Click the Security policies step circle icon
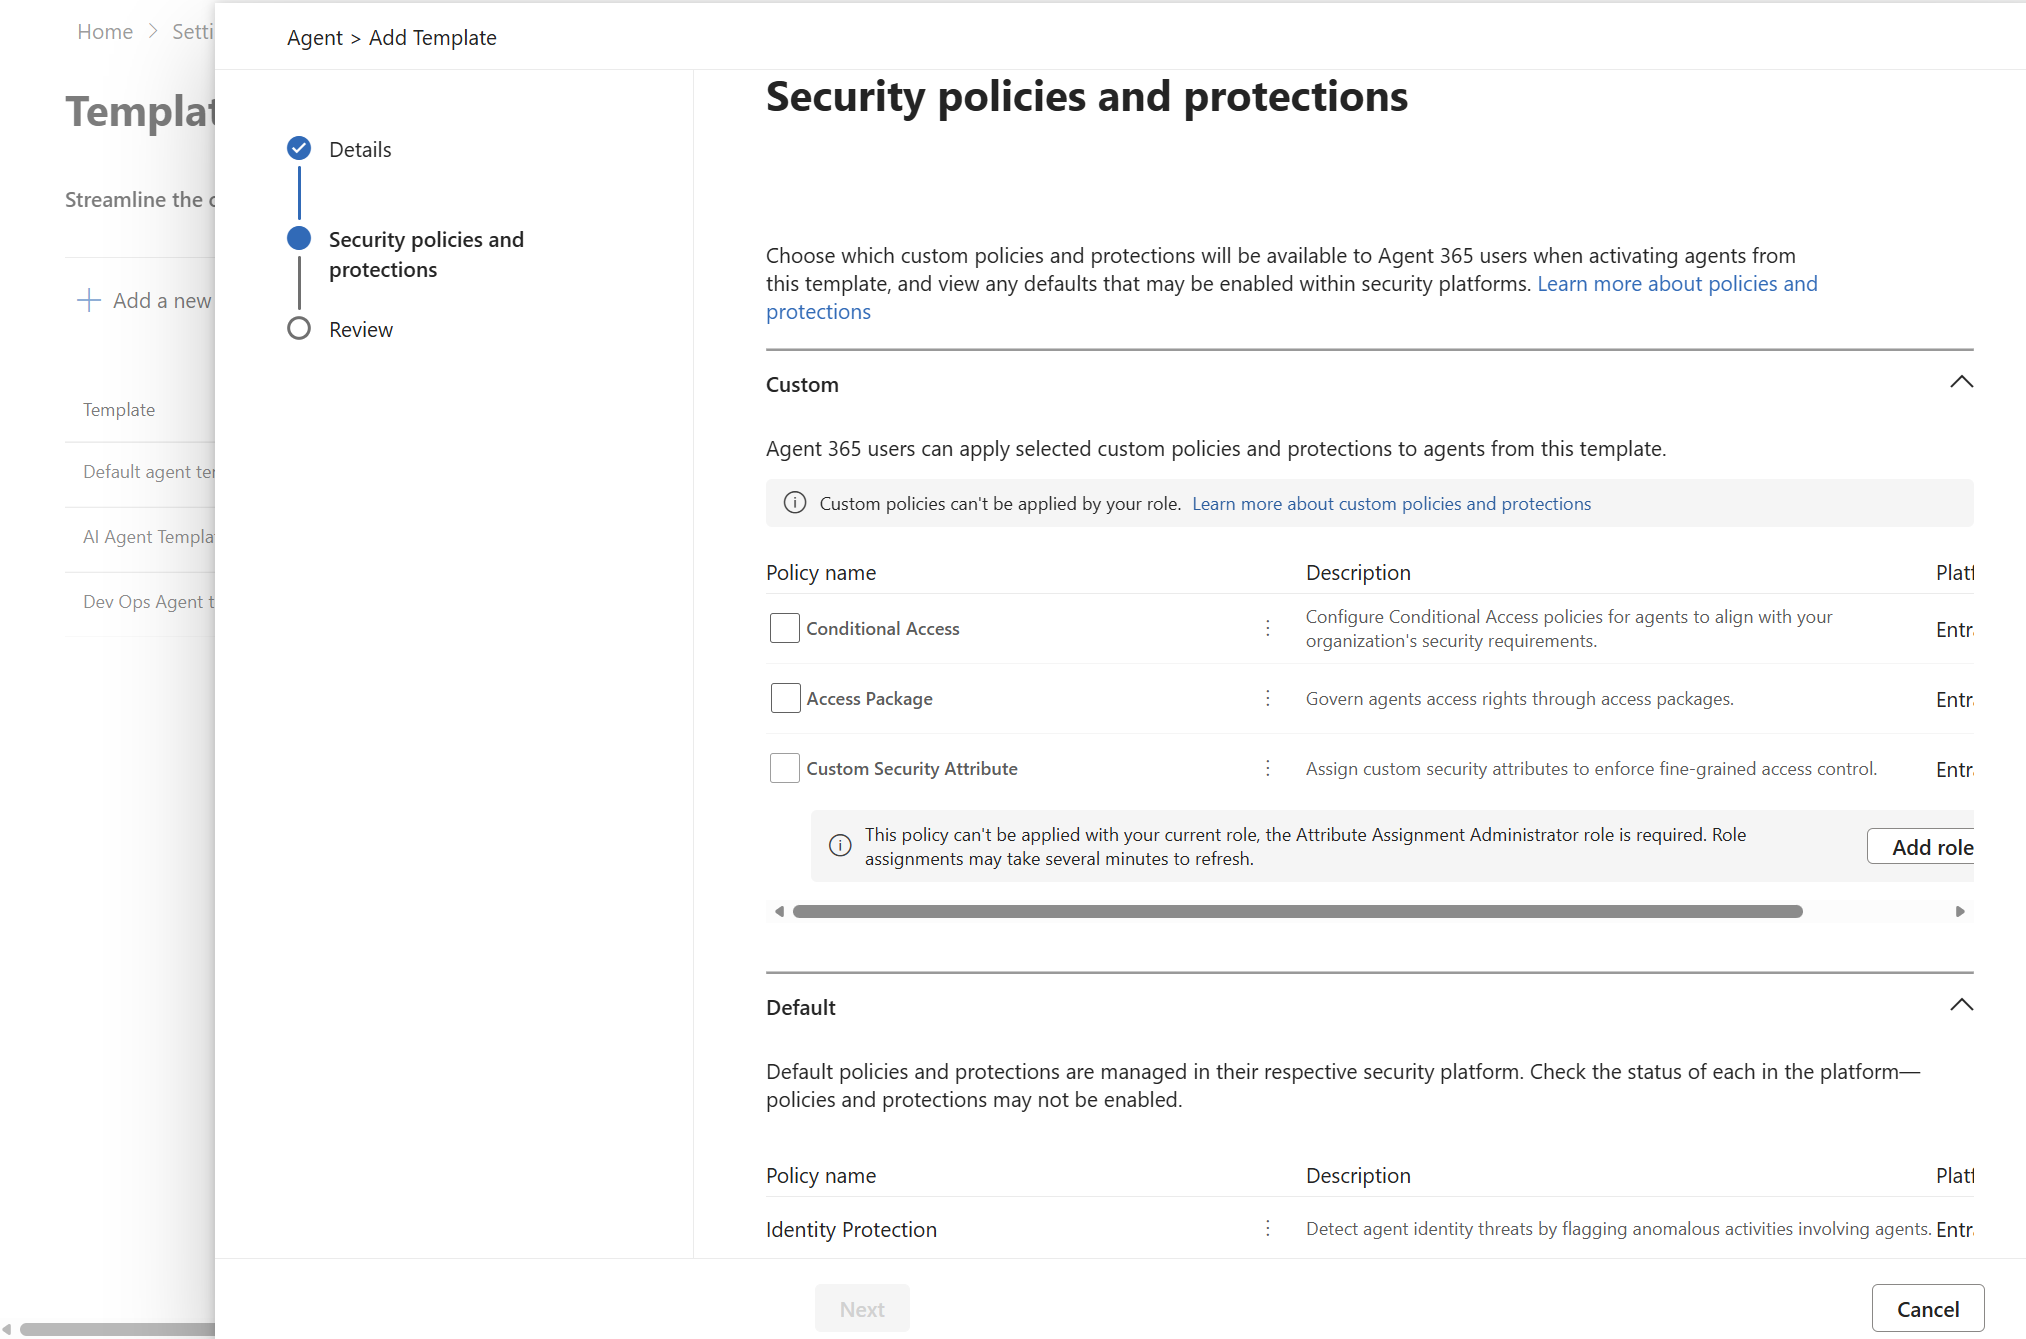 pyautogui.click(x=299, y=238)
